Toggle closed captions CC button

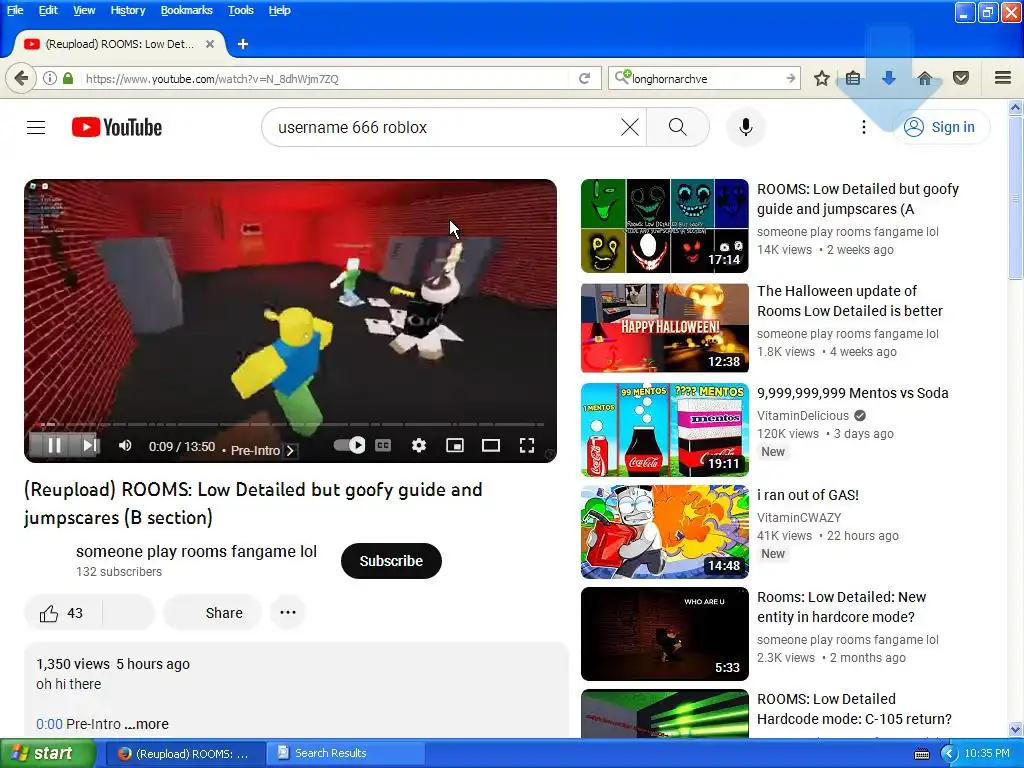coord(383,445)
